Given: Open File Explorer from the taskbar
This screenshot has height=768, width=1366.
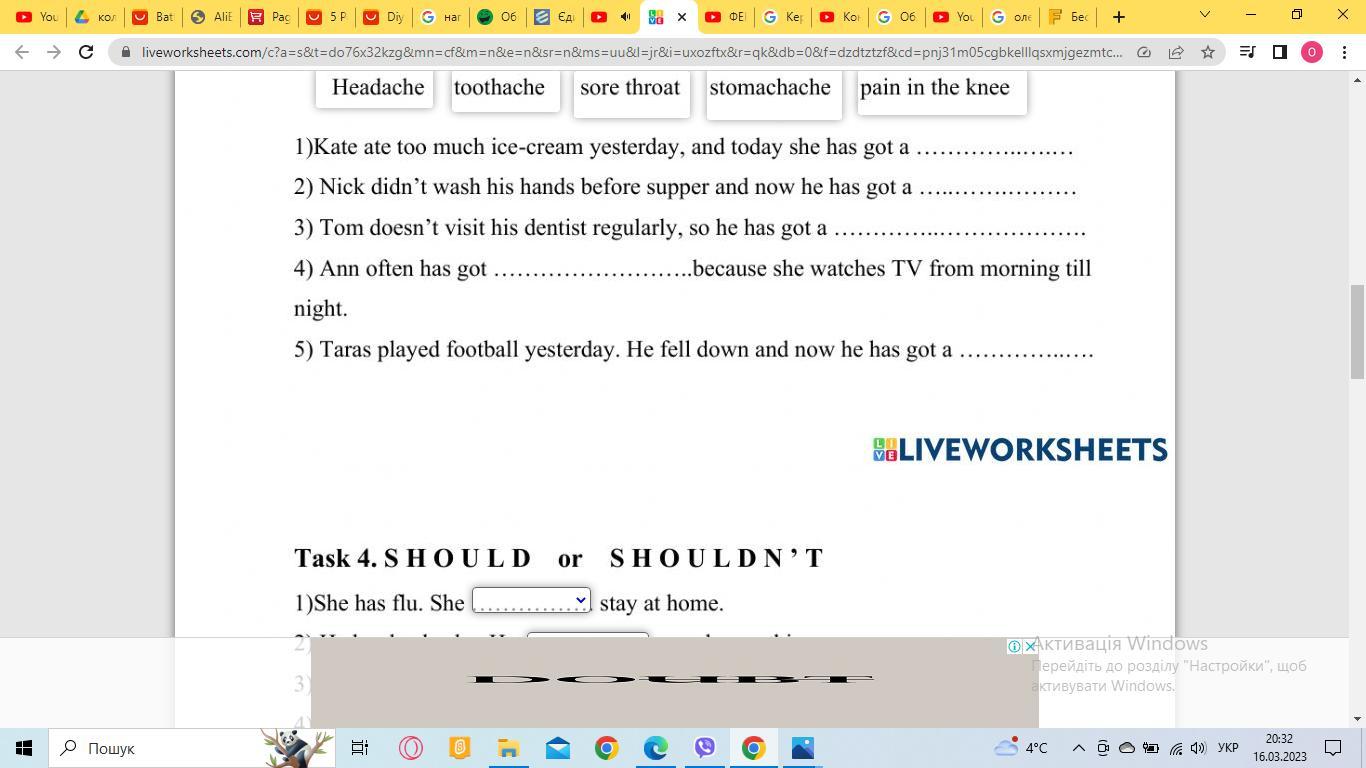Looking at the screenshot, I should [508, 748].
